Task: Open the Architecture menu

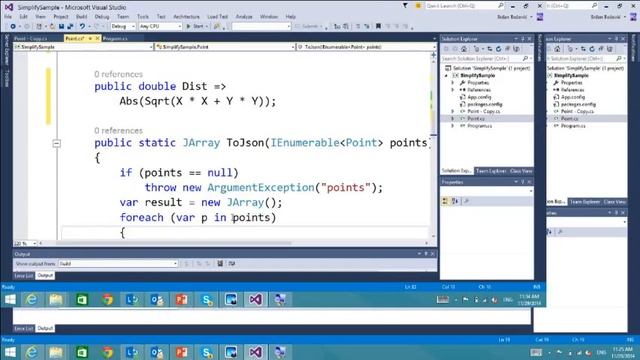Action: (186, 17)
